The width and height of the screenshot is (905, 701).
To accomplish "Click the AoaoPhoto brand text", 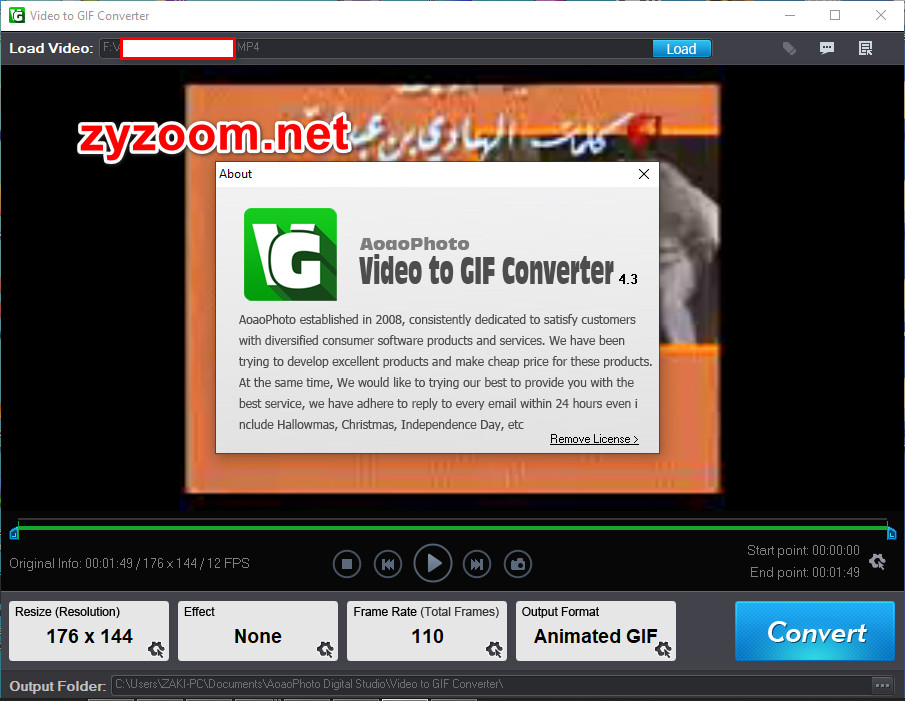I will (414, 244).
